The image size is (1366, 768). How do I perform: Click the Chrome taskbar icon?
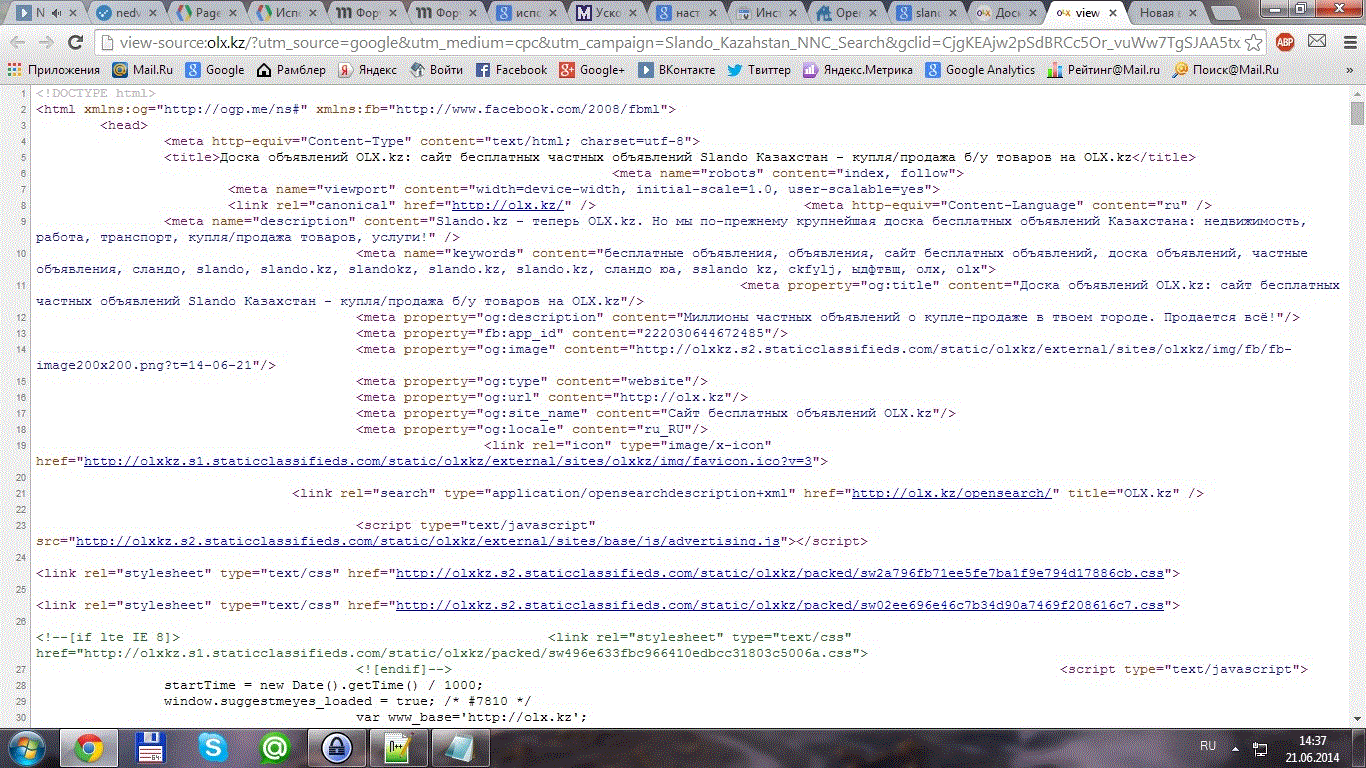(x=88, y=748)
